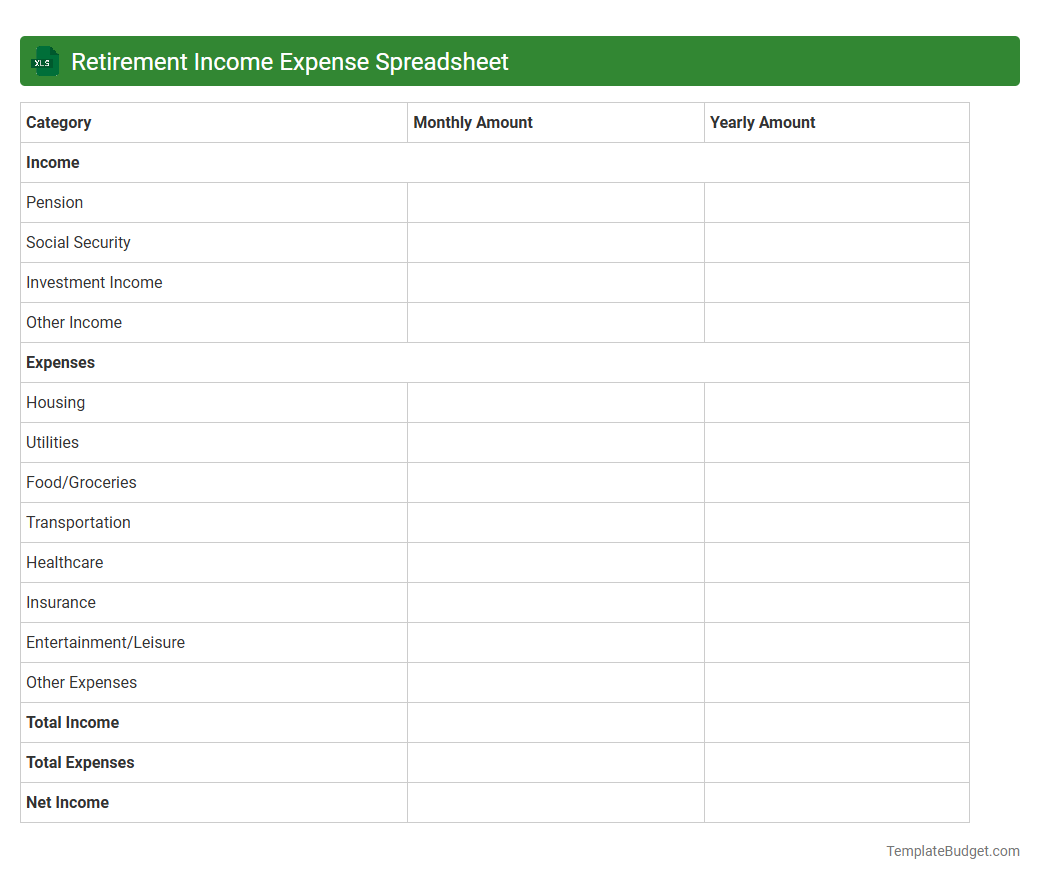Click the Healthcare category label

[x=64, y=562]
